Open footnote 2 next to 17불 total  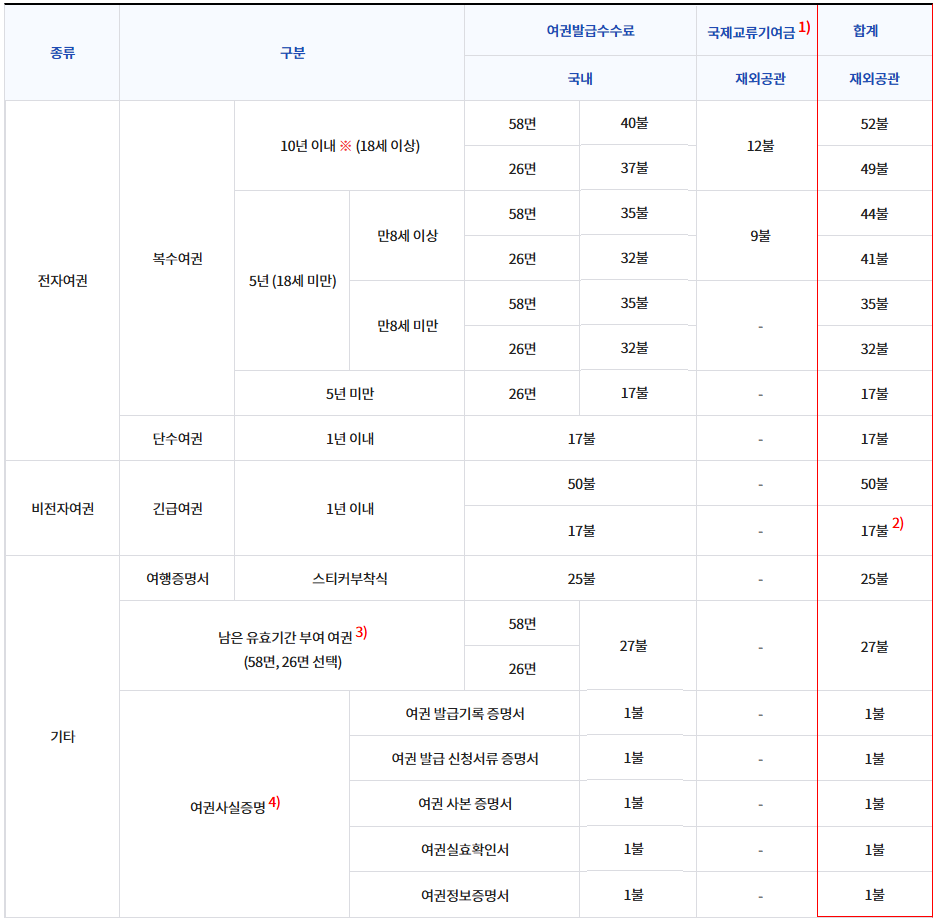coord(898,522)
